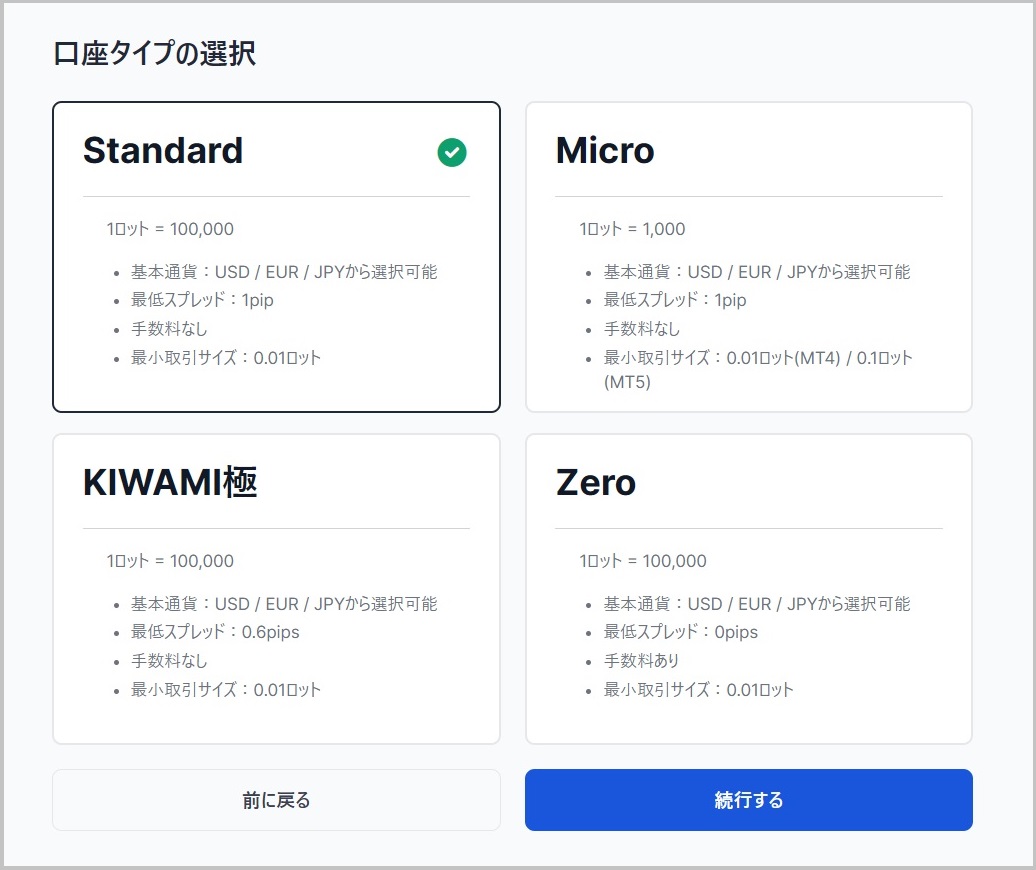The height and width of the screenshot is (870, 1036).
Task: Select the Micro account type card
Action: (x=748, y=256)
